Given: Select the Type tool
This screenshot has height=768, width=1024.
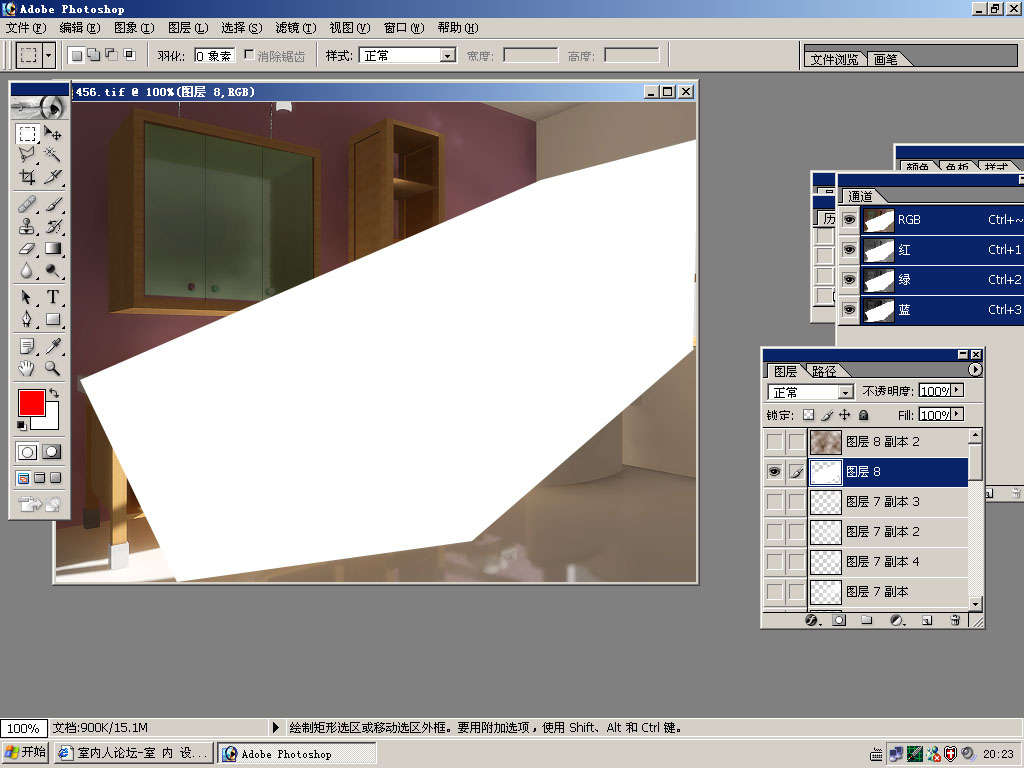Looking at the screenshot, I should [53, 297].
